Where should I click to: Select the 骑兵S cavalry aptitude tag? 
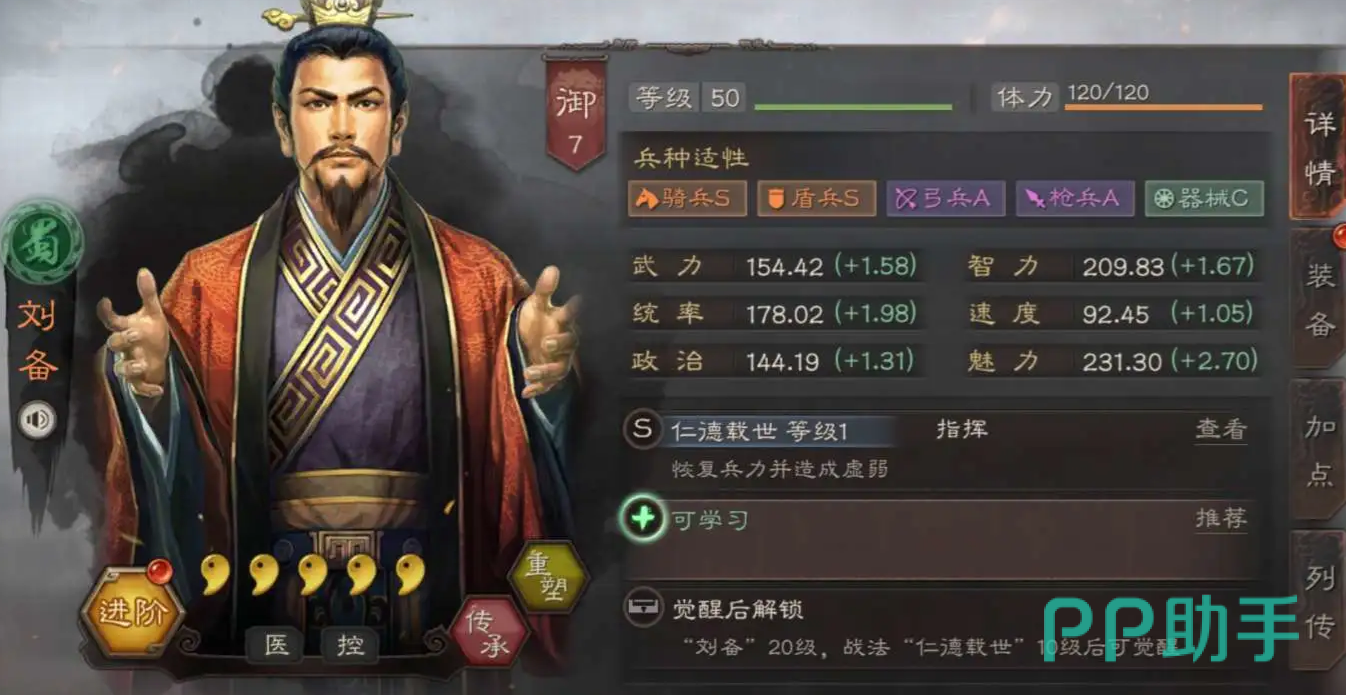pos(687,198)
